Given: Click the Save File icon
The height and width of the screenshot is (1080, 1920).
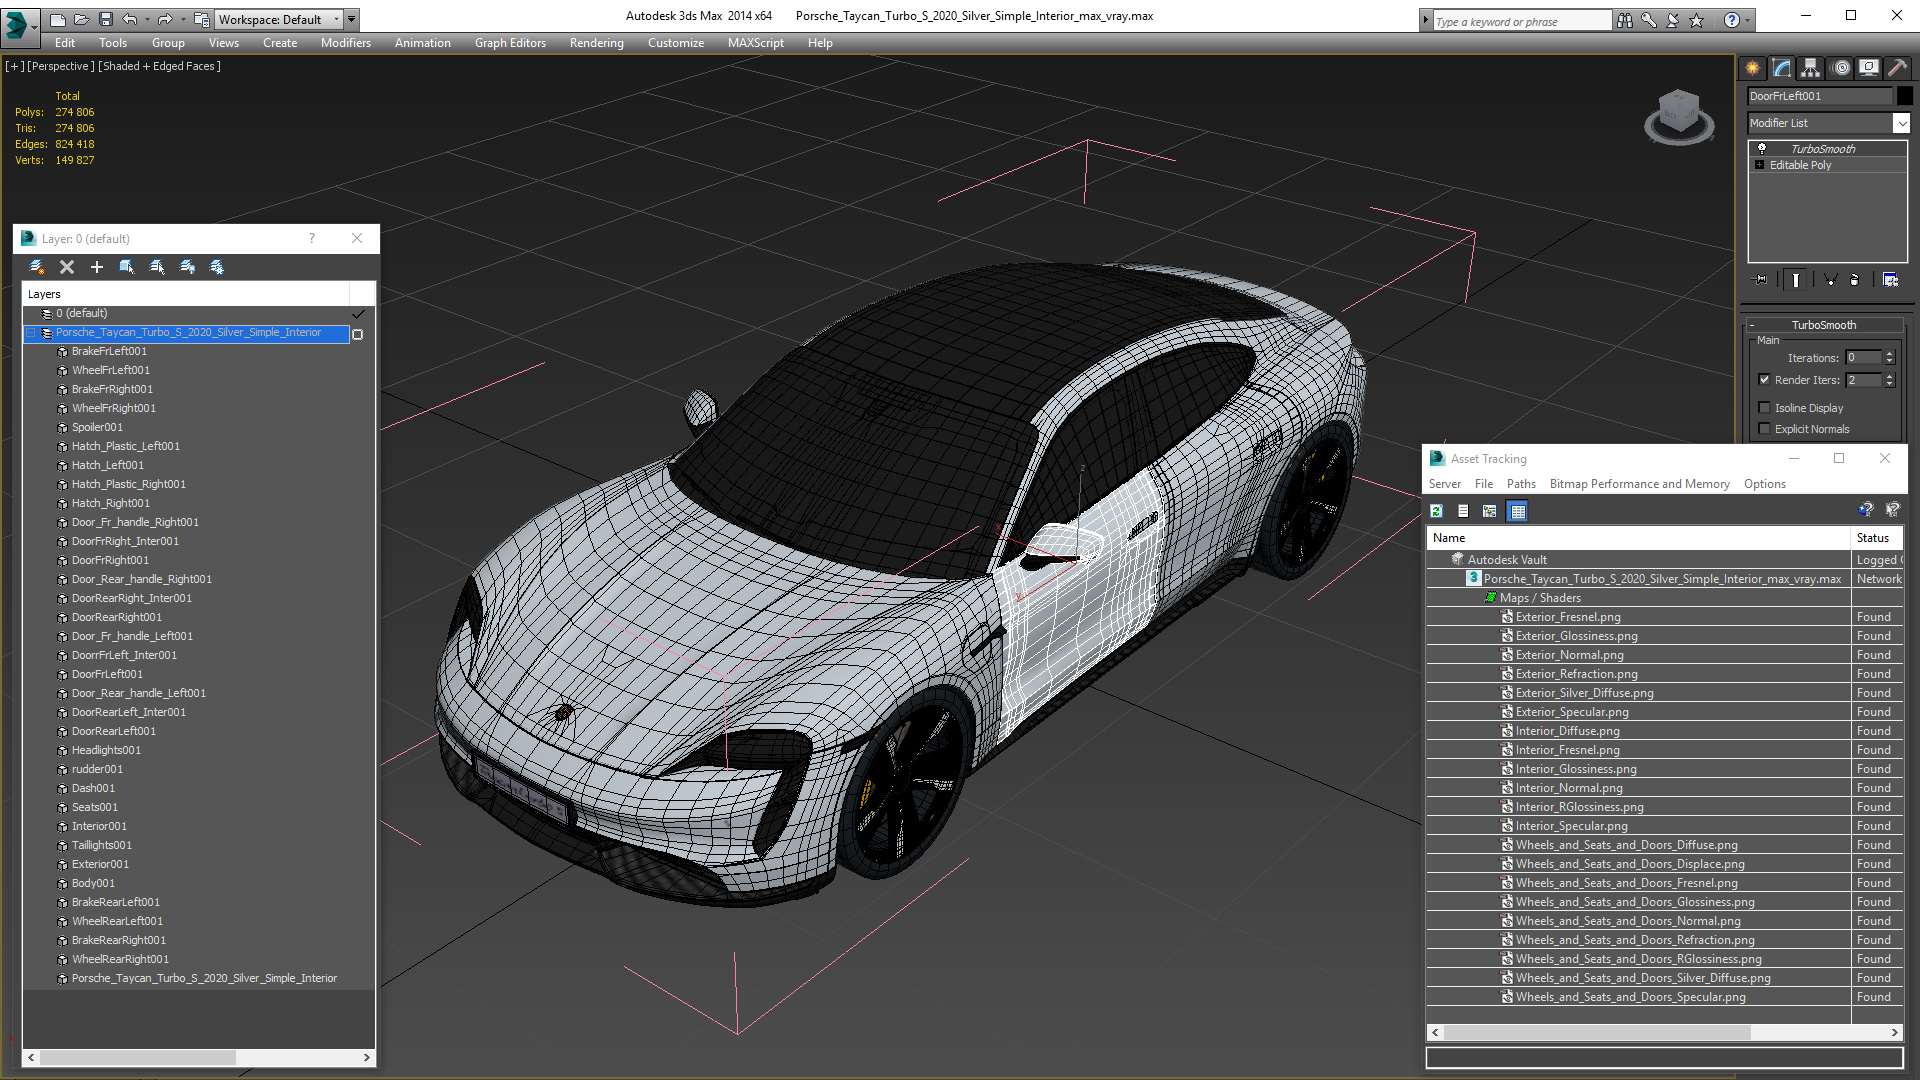Looking at the screenshot, I should point(105,19).
